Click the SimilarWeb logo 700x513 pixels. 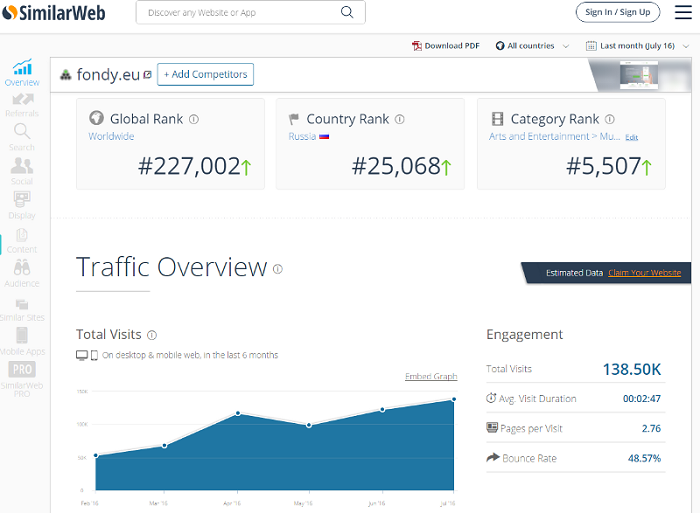point(54,13)
